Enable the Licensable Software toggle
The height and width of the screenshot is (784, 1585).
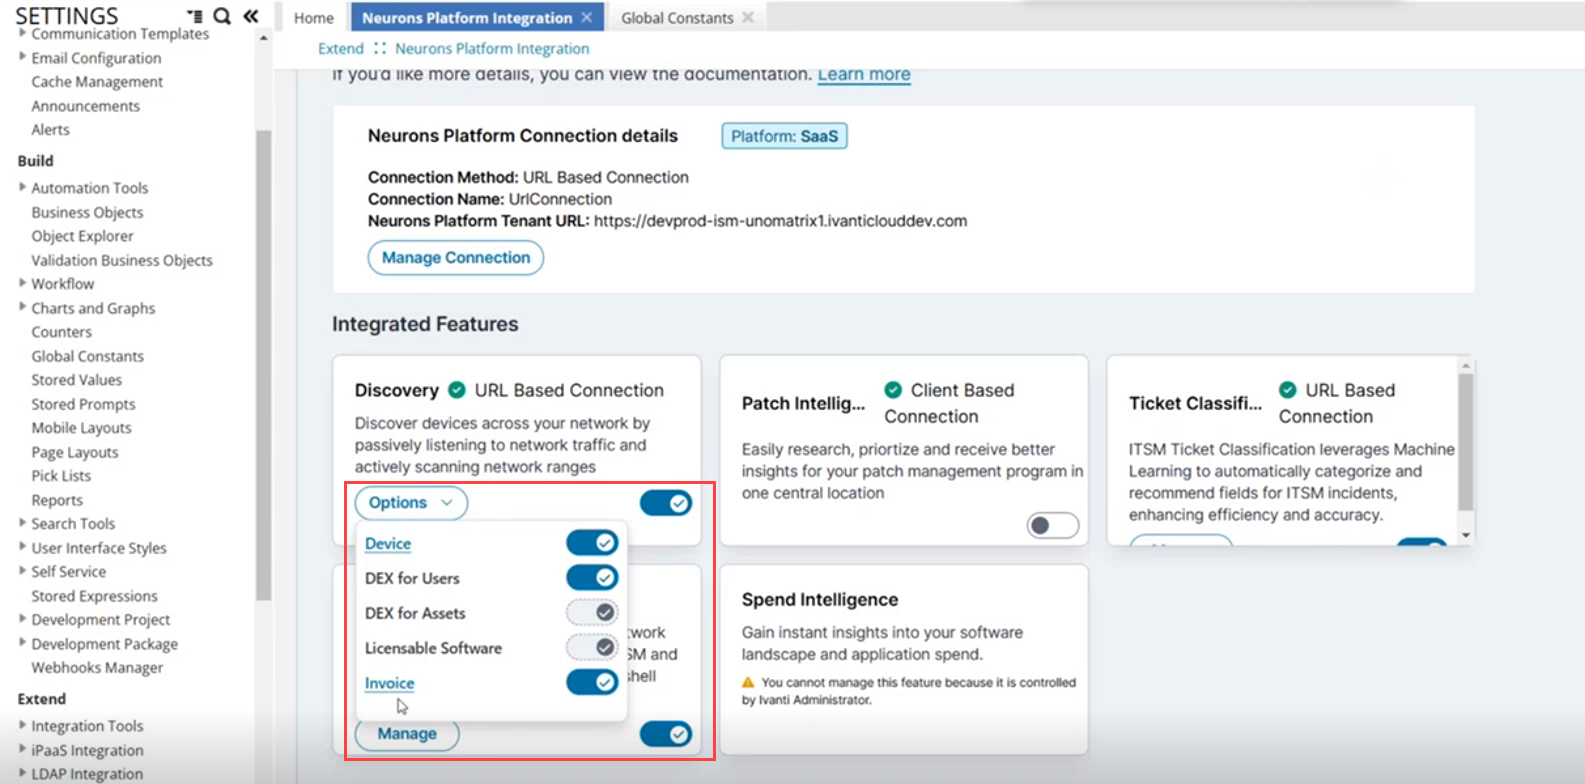(x=592, y=648)
